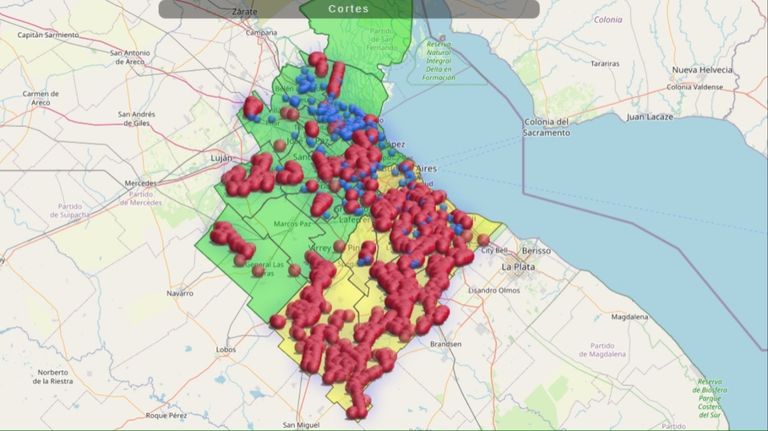Click the Mercedes town label

click(141, 183)
